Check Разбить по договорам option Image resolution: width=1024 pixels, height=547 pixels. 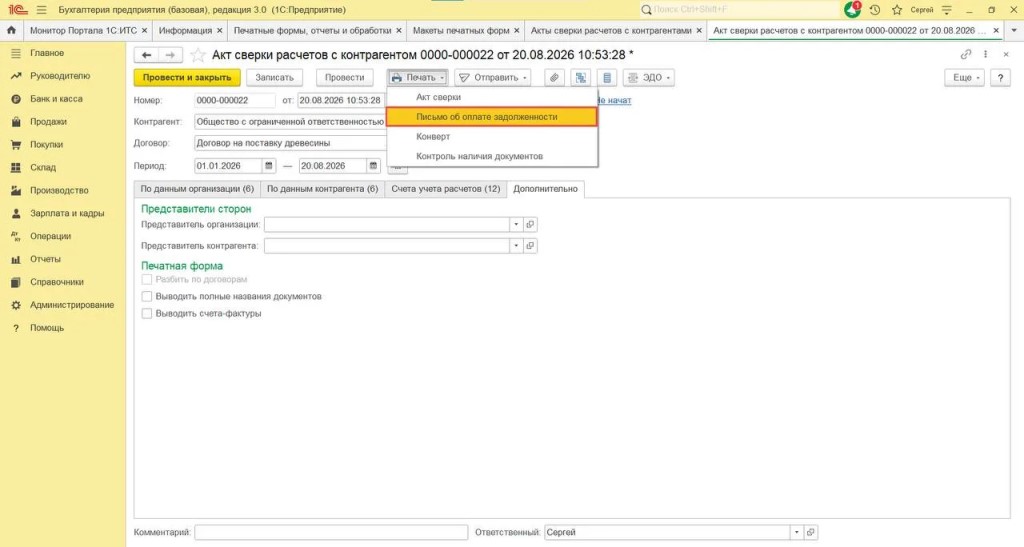click(147, 279)
